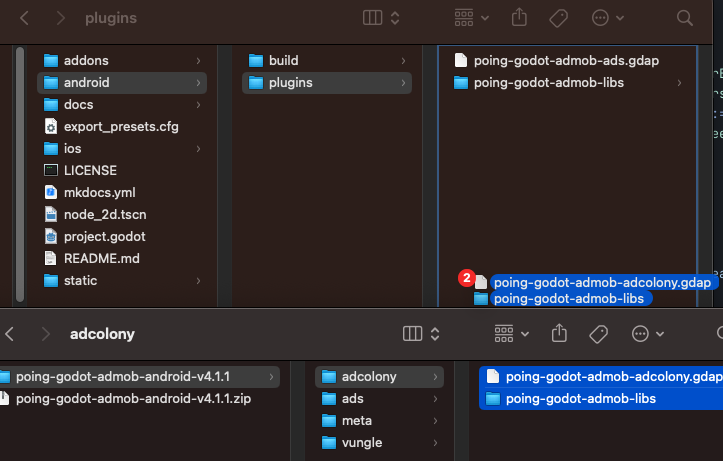Select poing-godot-admob-adcolony.gdap in adcolony window
Image resolution: width=723 pixels, height=461 pixels.
[601, 377]
